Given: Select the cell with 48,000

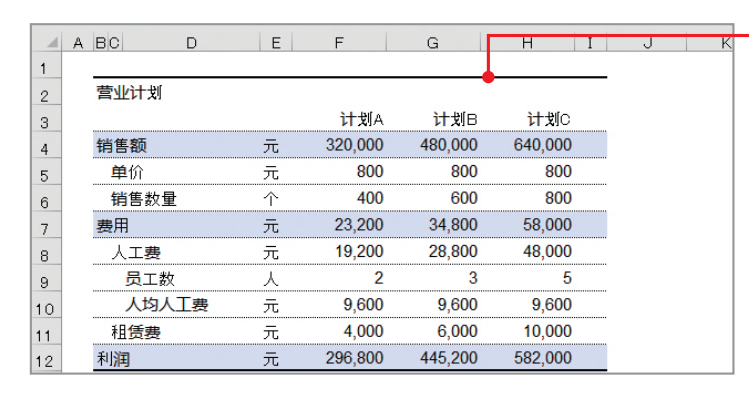Looking at the screenshot, I should click(547, 252).
